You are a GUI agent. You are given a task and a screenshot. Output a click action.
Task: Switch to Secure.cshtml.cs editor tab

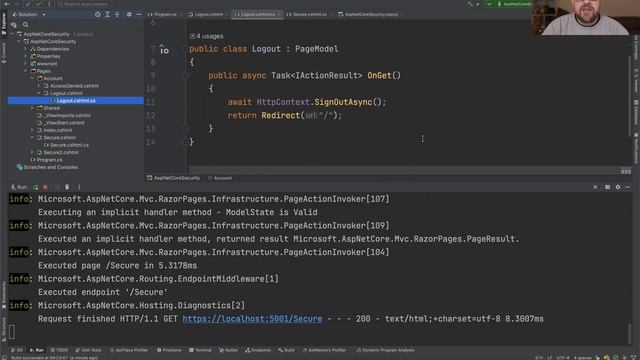pyautogui.click(x=310, y=14)
